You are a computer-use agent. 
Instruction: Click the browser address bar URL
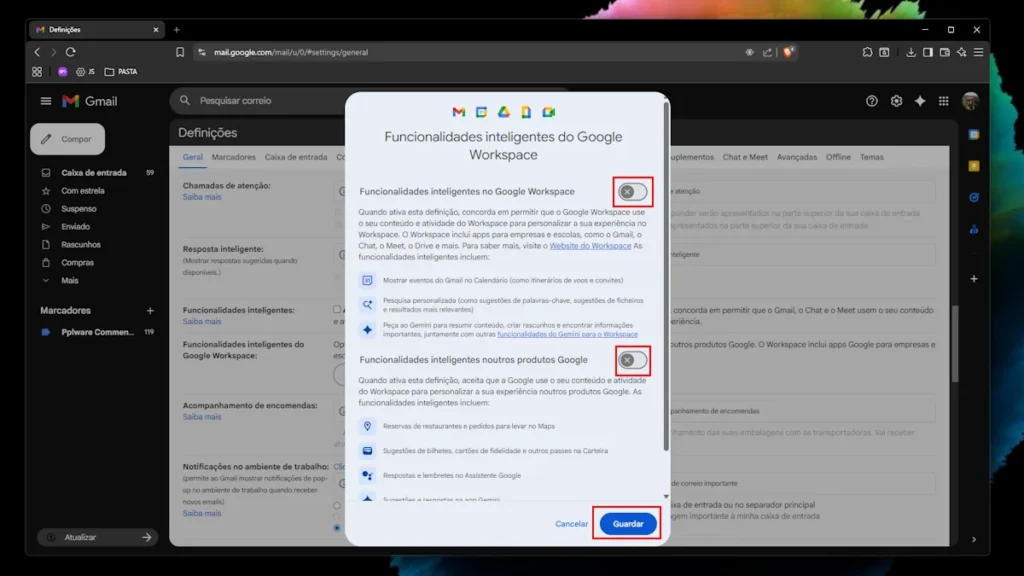(291, 52)
